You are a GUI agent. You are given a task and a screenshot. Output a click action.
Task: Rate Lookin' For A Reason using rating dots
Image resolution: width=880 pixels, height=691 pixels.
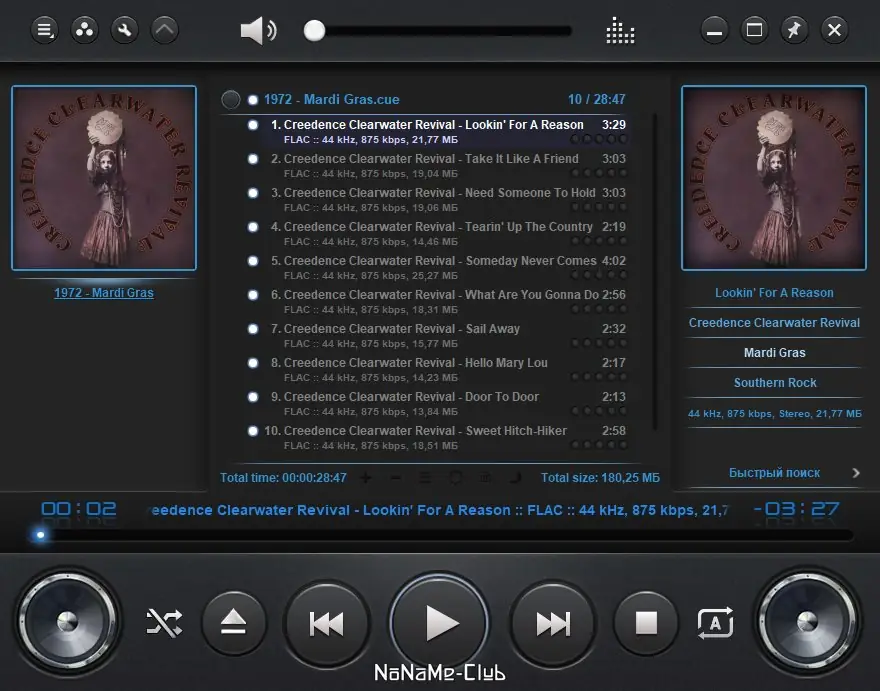[599, 139]
